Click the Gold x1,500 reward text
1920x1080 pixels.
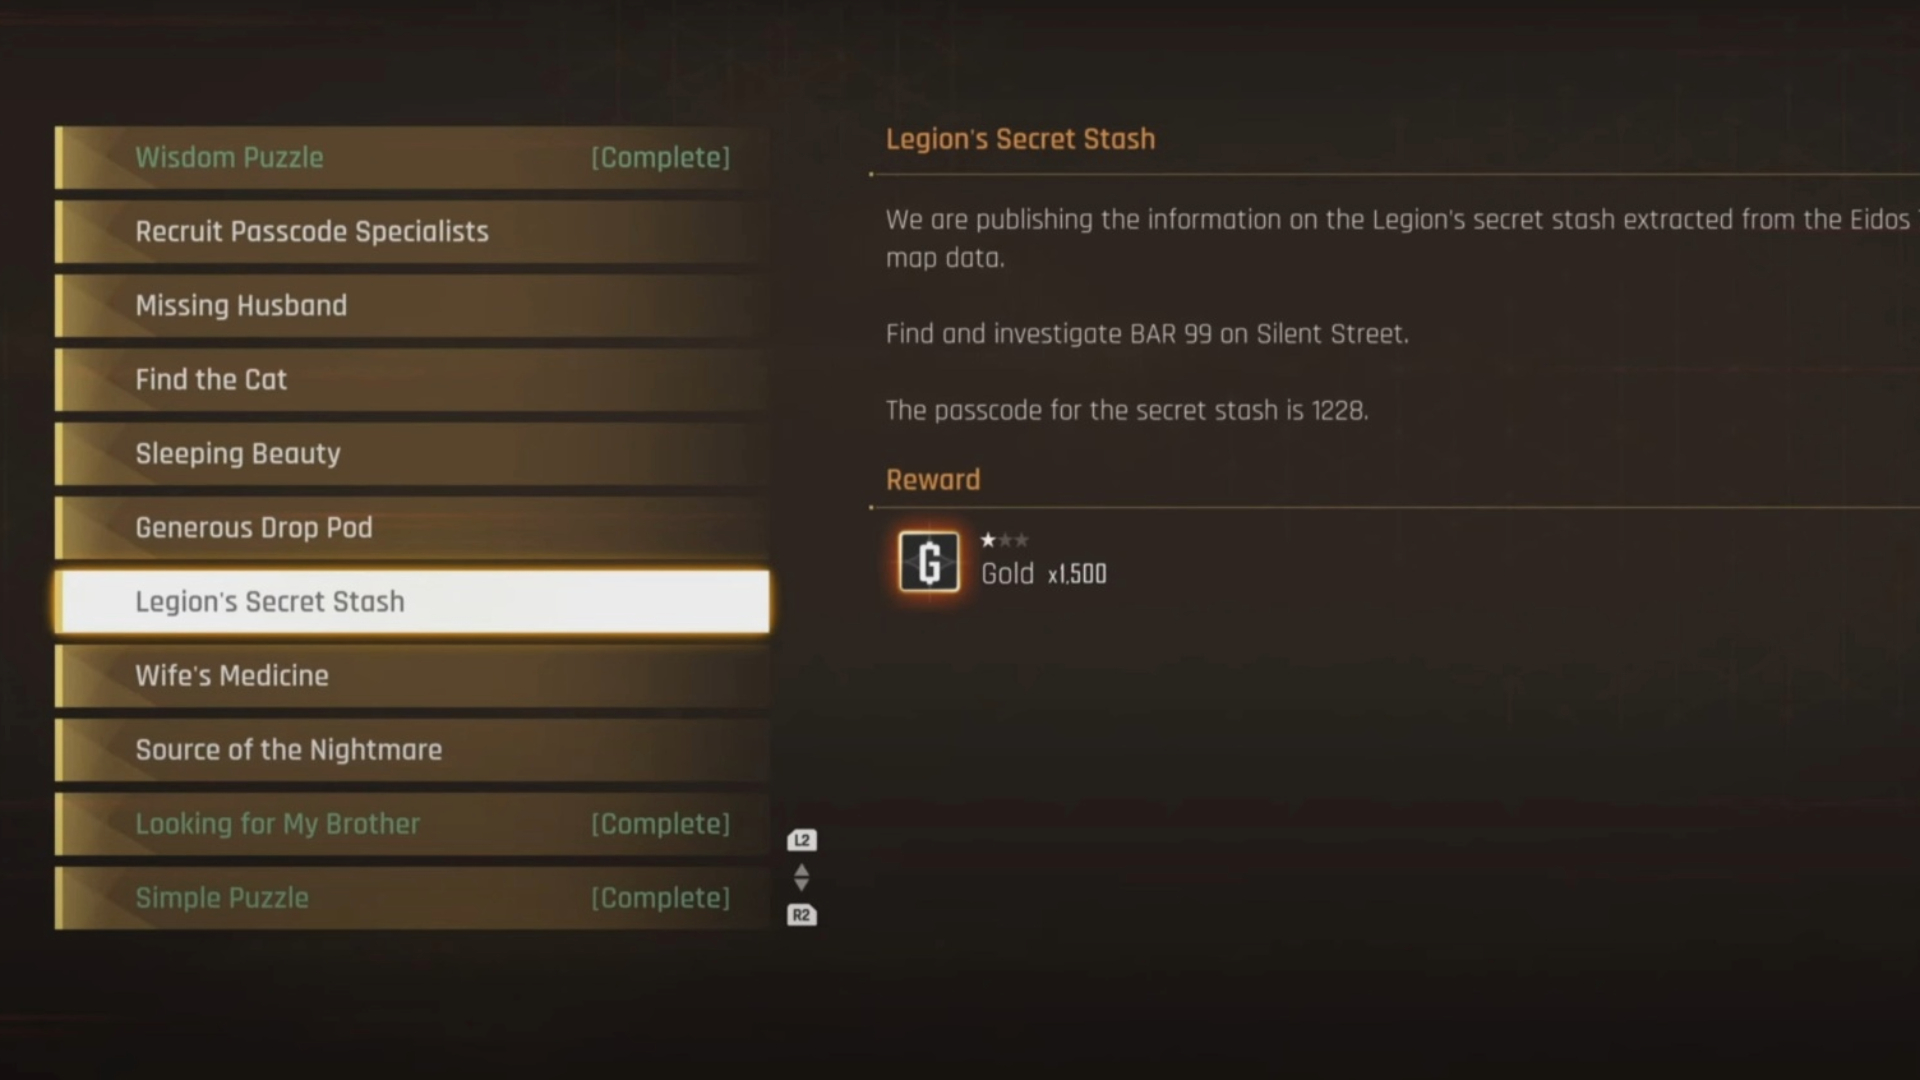coord(1043,574)
